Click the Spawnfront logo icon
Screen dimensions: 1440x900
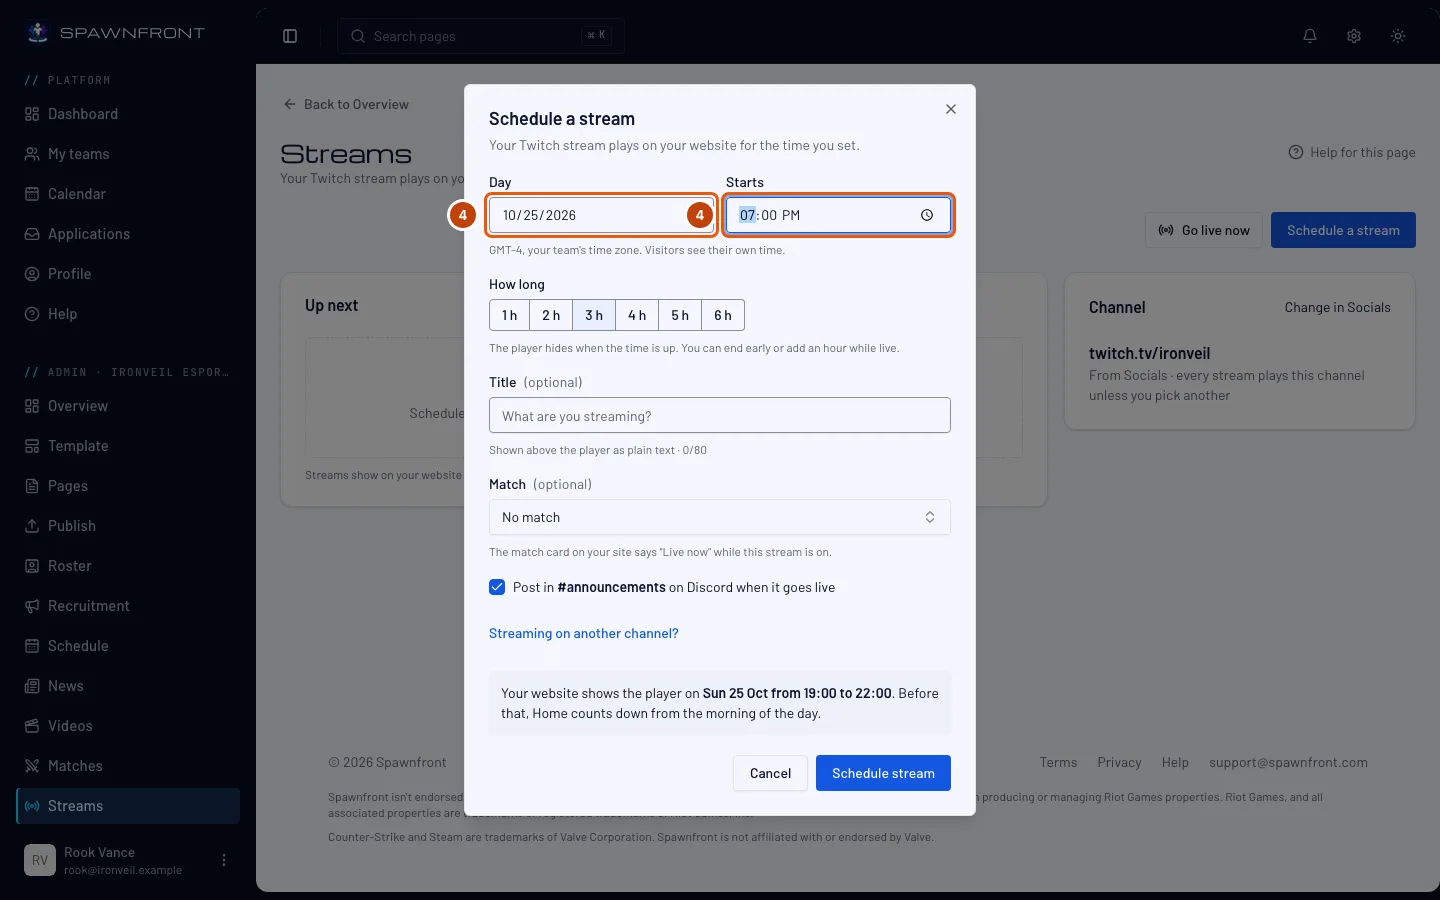(38, 33)
